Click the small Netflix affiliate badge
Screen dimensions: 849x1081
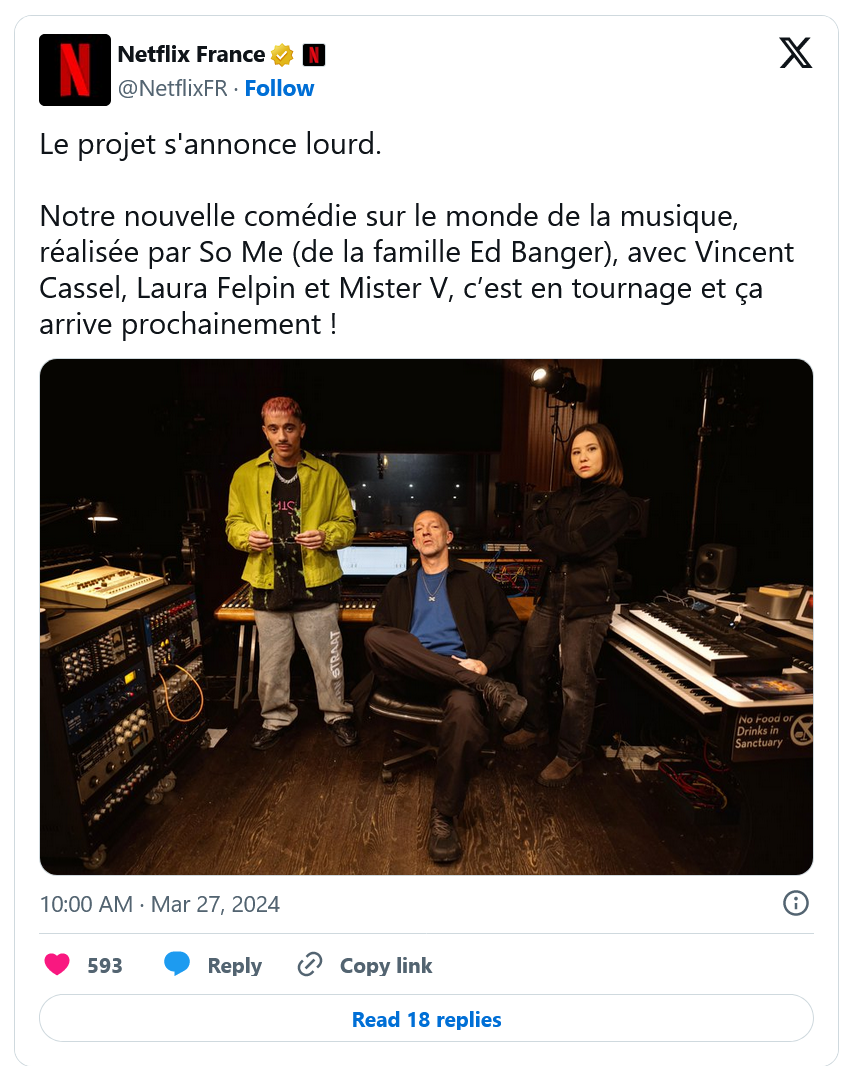314,54
